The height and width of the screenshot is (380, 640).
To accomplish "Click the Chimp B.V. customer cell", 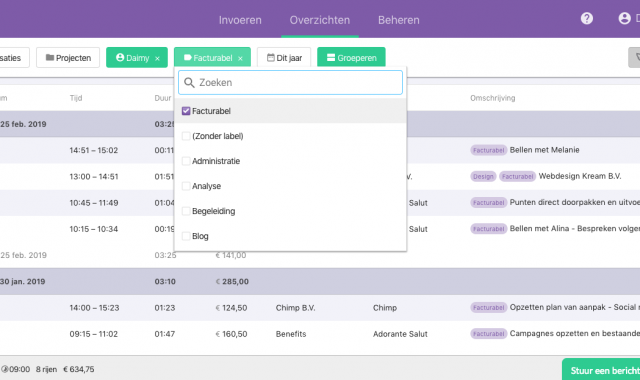I will [296, 308].
